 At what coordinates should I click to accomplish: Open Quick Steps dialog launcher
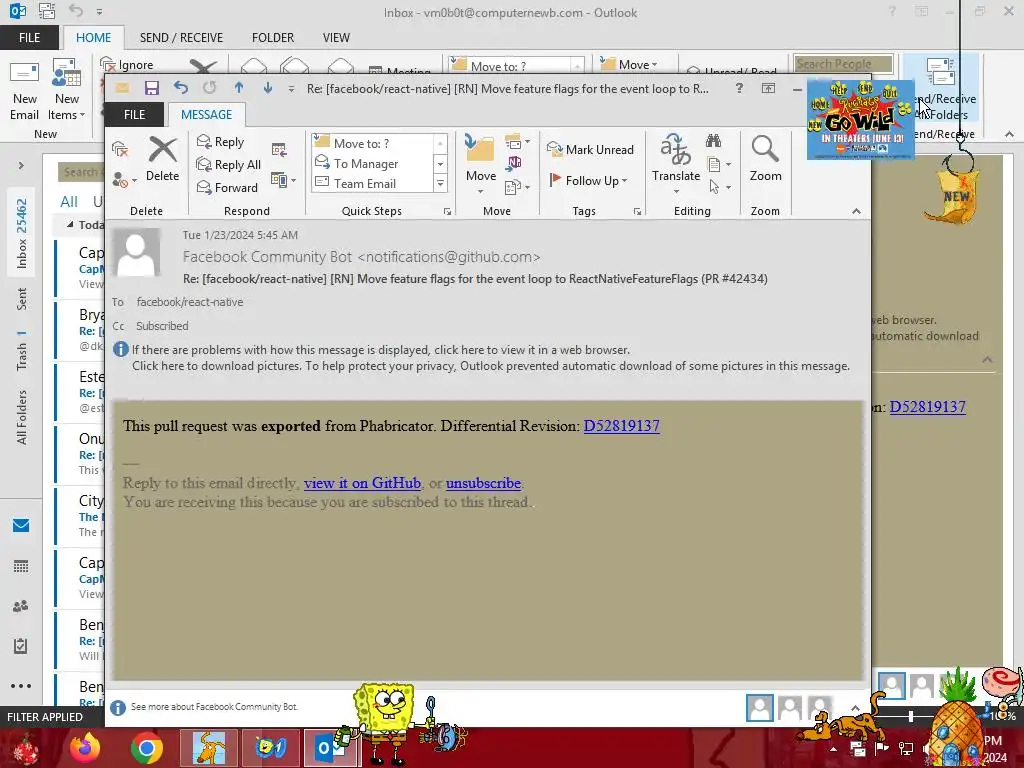tap(447, 212)
